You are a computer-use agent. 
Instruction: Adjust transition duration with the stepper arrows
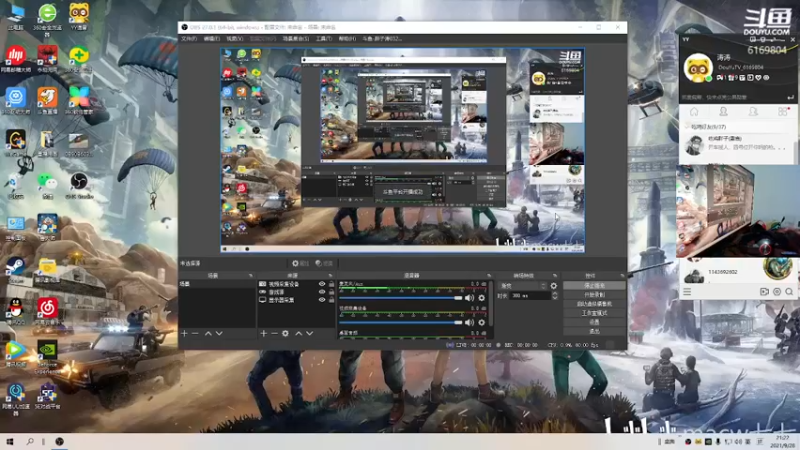tap(555, 295)
